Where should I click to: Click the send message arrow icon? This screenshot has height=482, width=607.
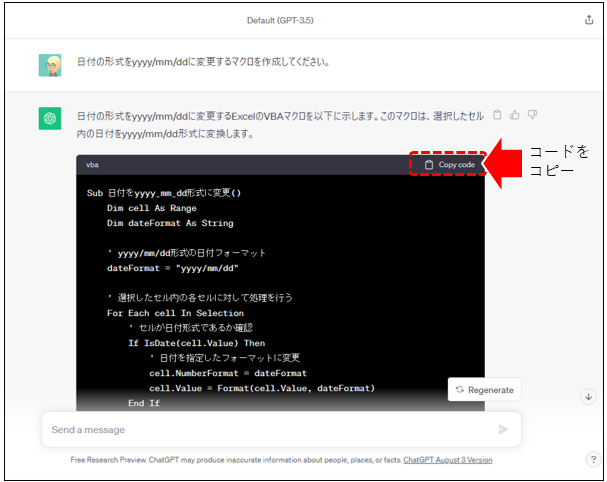(503, 429)
